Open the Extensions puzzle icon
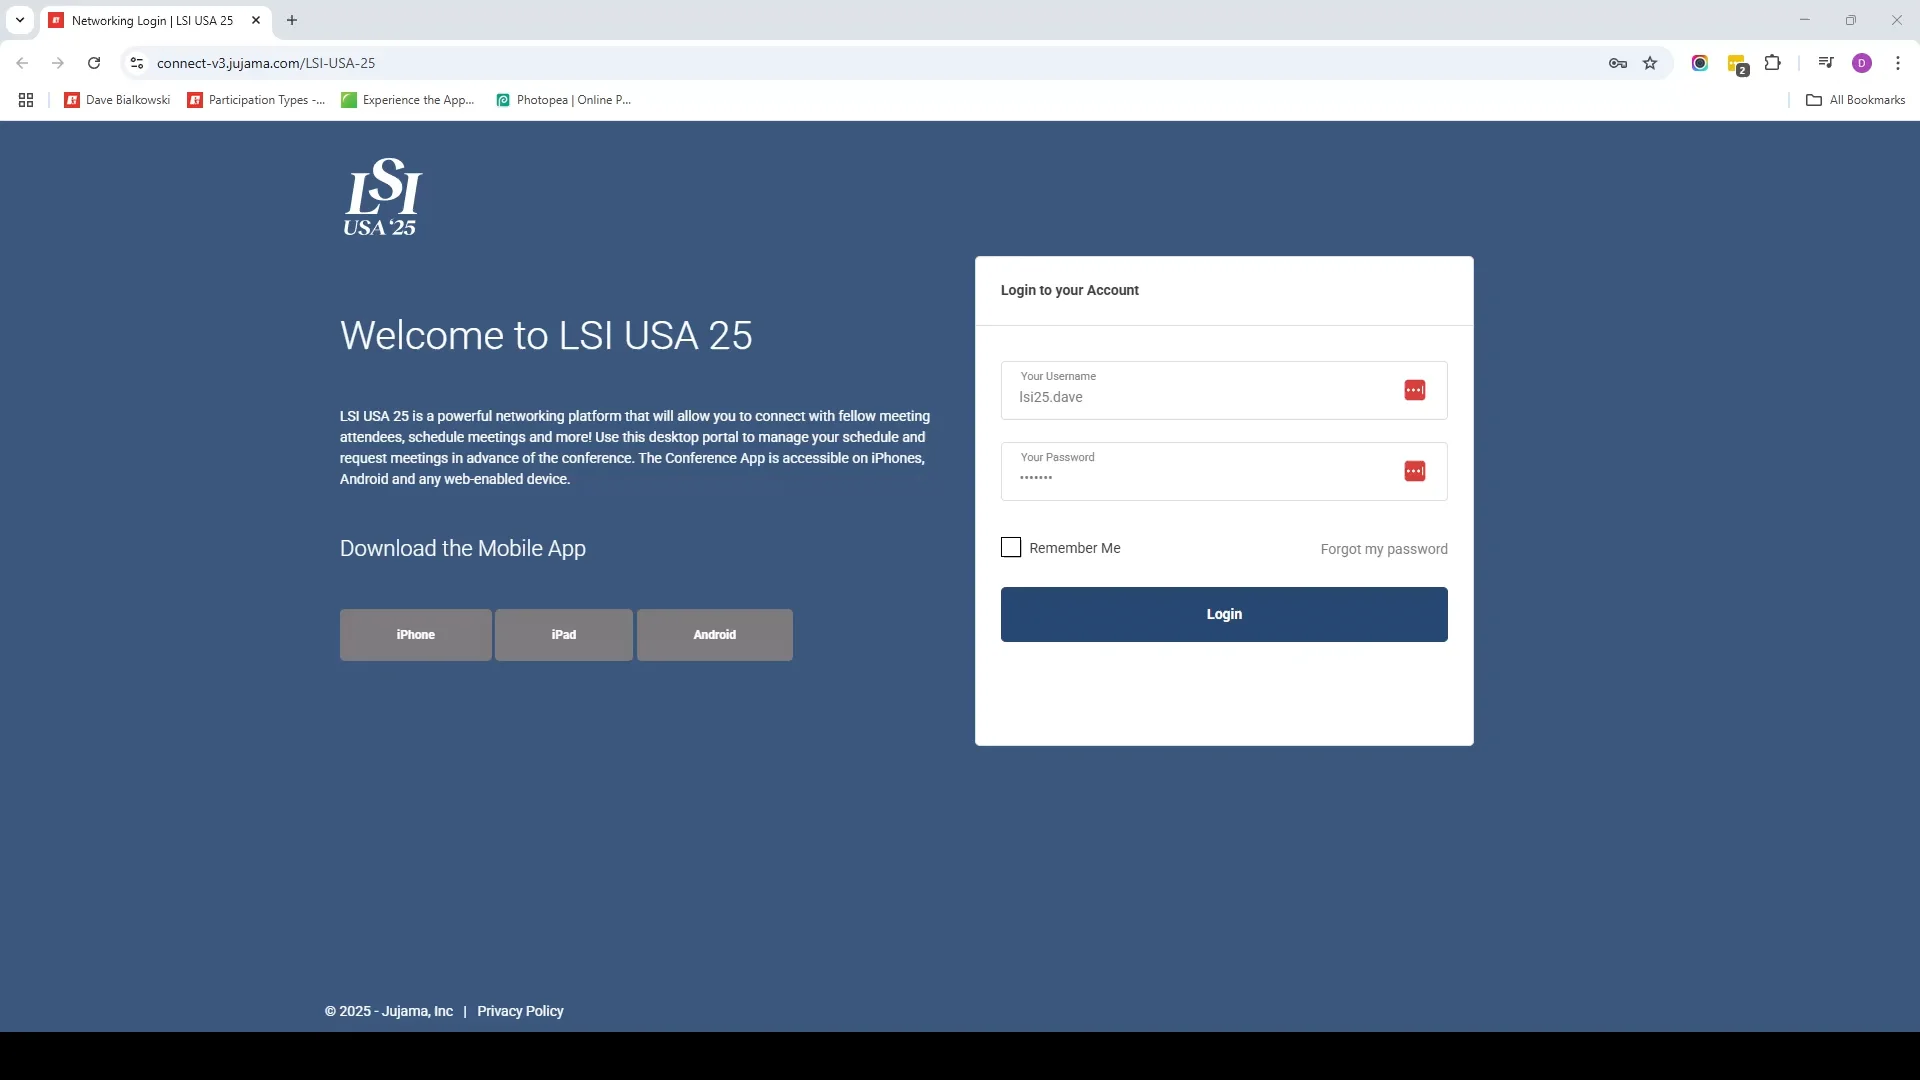 (x=1772, y=63)
